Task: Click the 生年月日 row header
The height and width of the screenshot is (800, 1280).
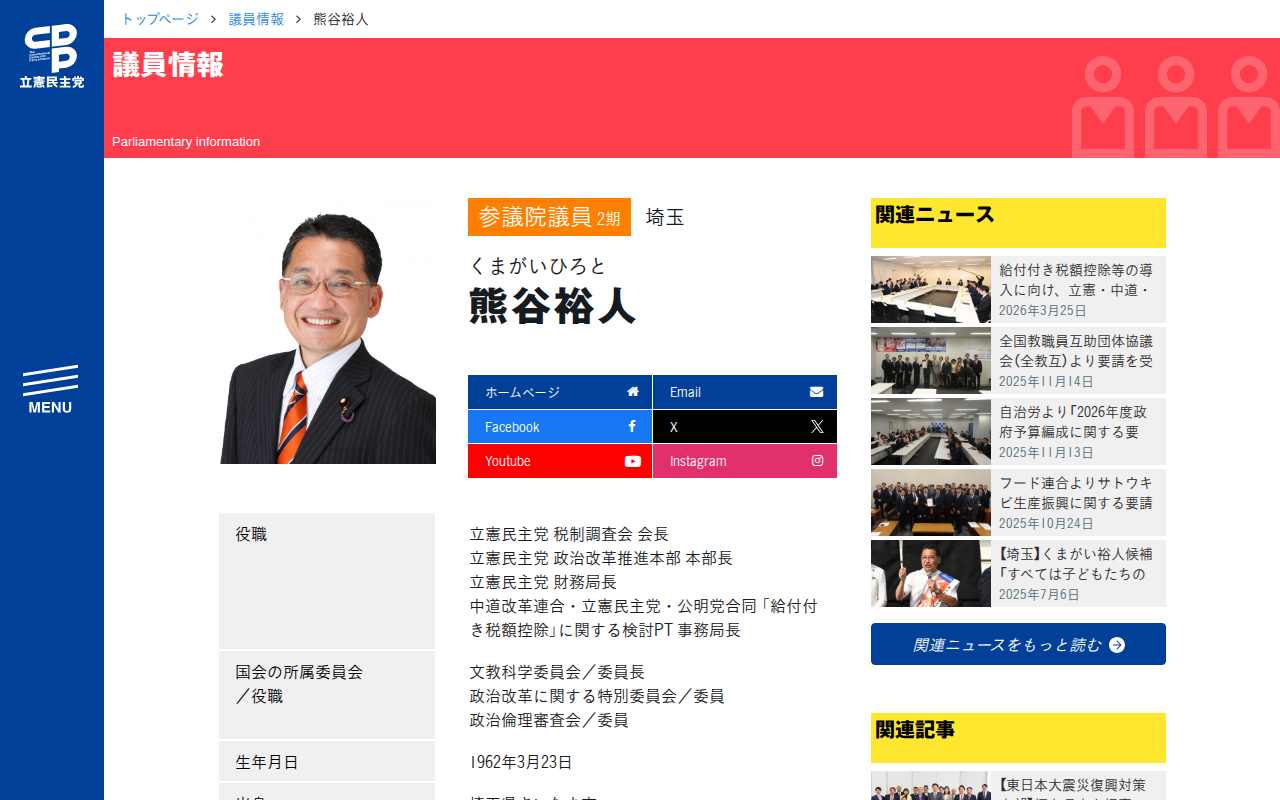Action: 327,761
